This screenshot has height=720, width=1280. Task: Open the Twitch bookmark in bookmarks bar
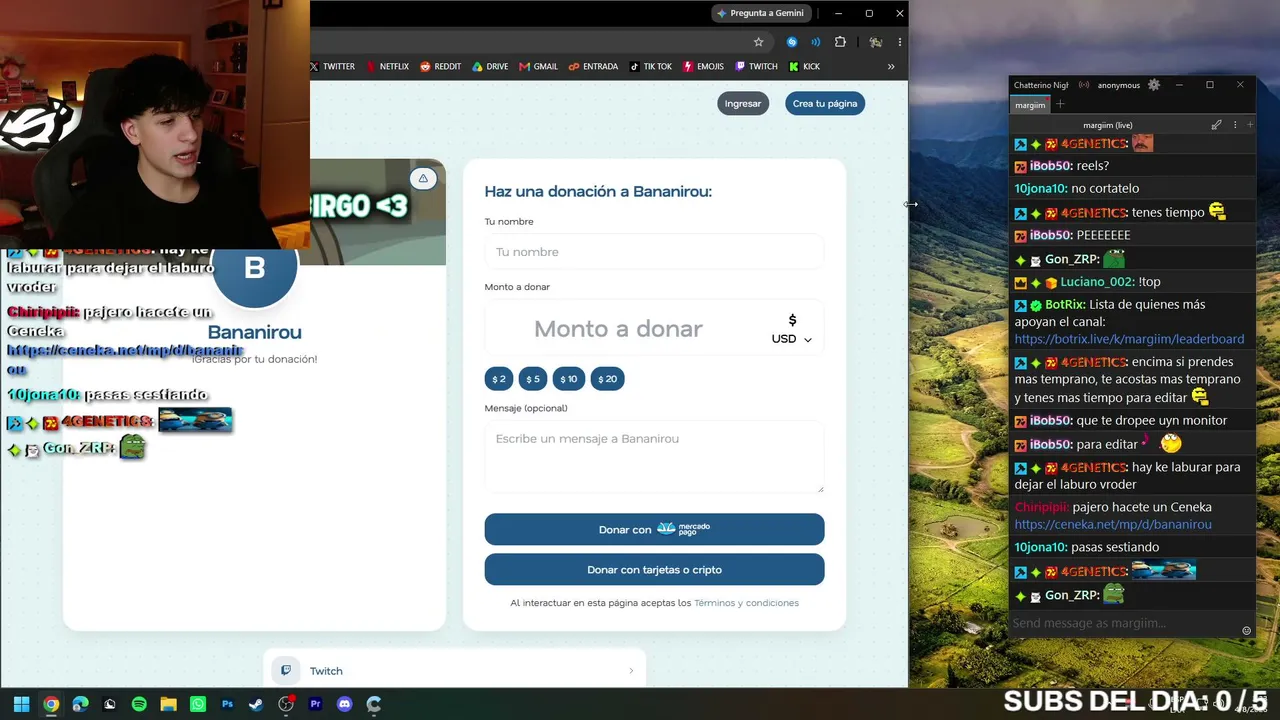pyautogui.click(x=756, y=67)
